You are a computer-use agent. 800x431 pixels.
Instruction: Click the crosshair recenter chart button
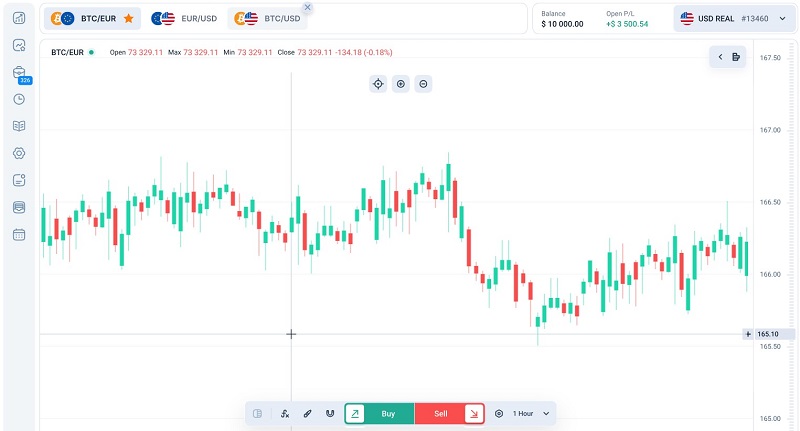[x=378, y=84]
